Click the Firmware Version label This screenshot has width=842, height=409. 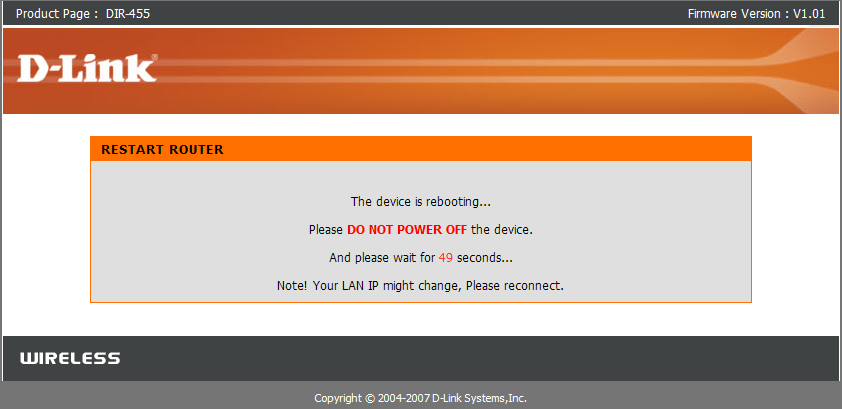pos(738,14)
